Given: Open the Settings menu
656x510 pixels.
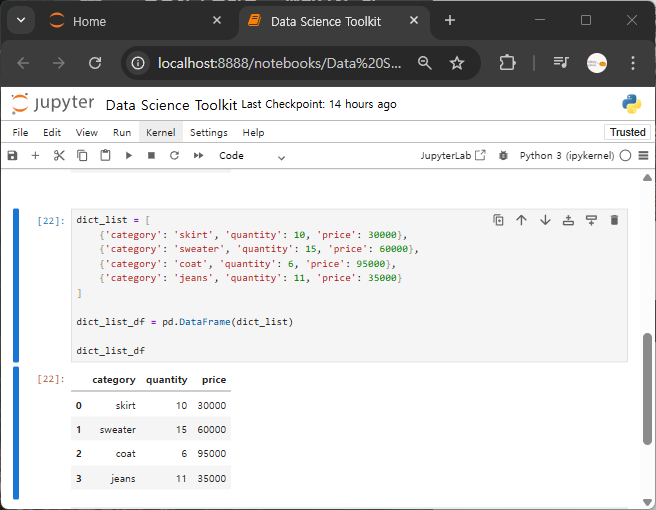Looking at the screenshot, I should click(209, 133).
